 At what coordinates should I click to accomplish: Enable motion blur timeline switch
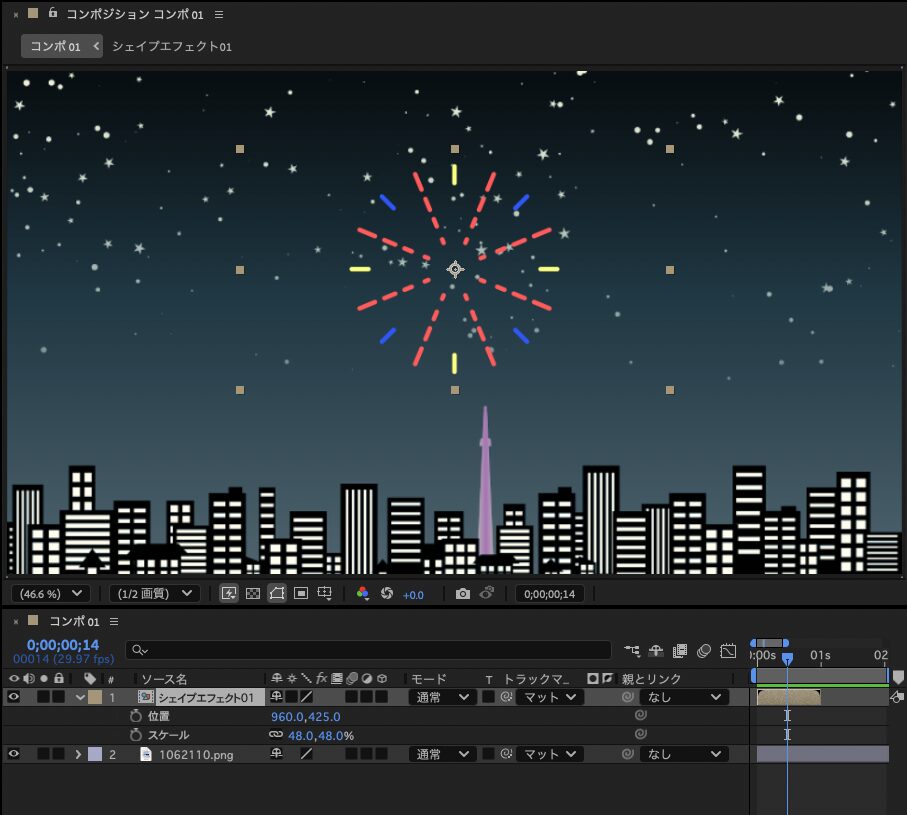704,651
